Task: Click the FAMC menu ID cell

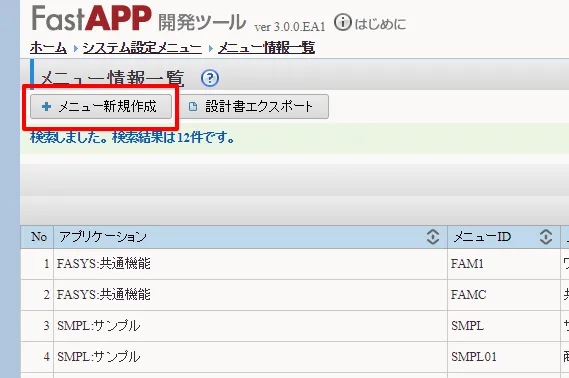Action: pyautogui.click(x=504, y=295)
